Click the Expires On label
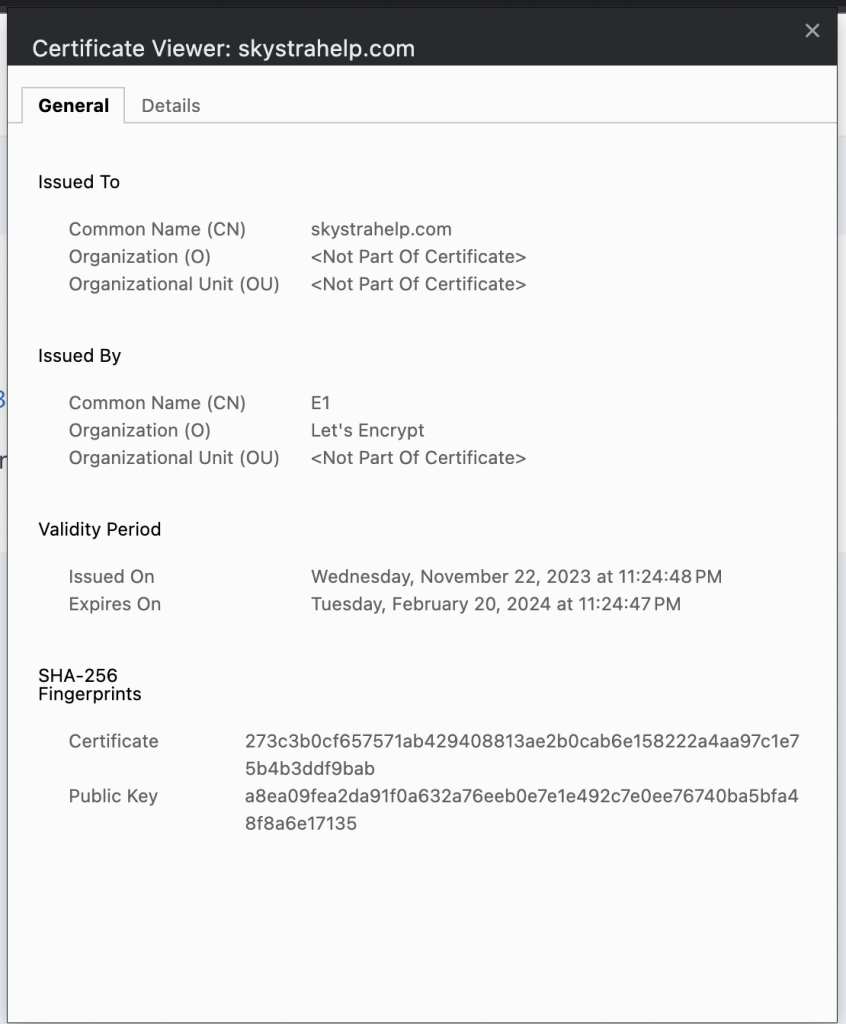The image size is (846, 1024). pos(115,604)
